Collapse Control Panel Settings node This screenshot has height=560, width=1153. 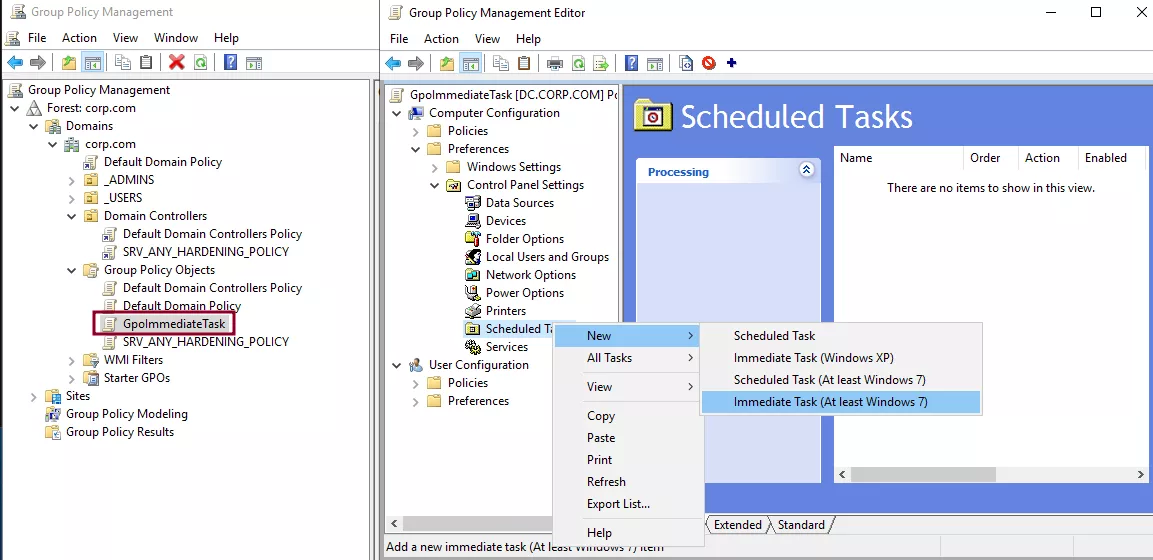pyautogui.click(x=435, y=185)
